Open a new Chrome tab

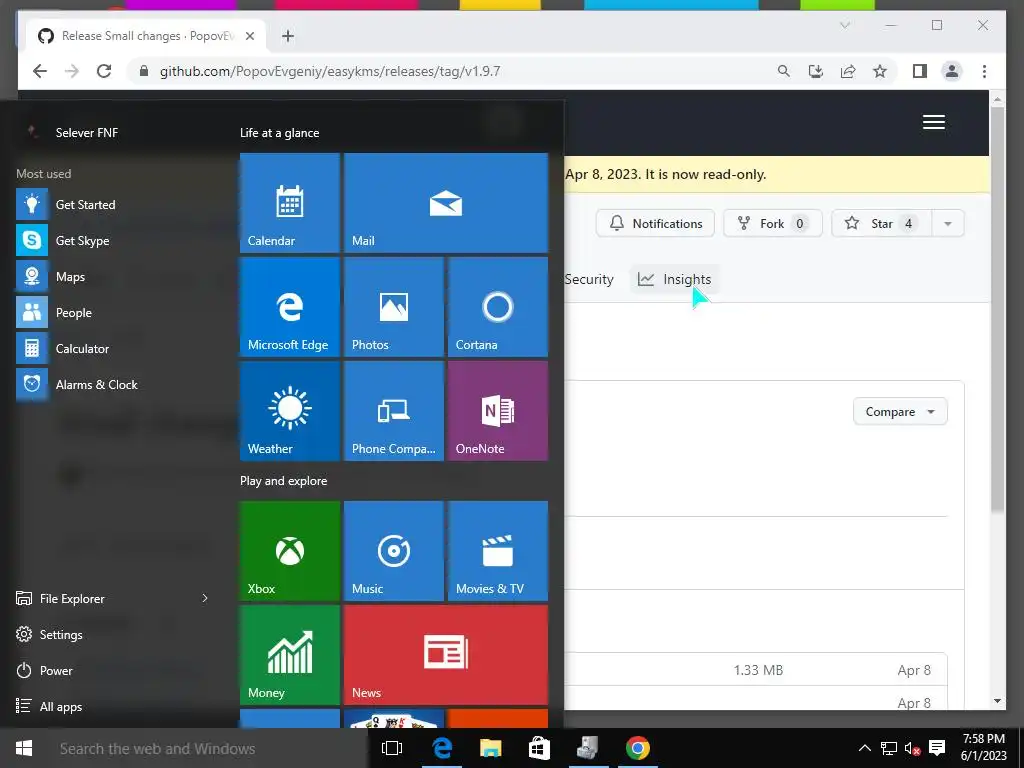288,36
